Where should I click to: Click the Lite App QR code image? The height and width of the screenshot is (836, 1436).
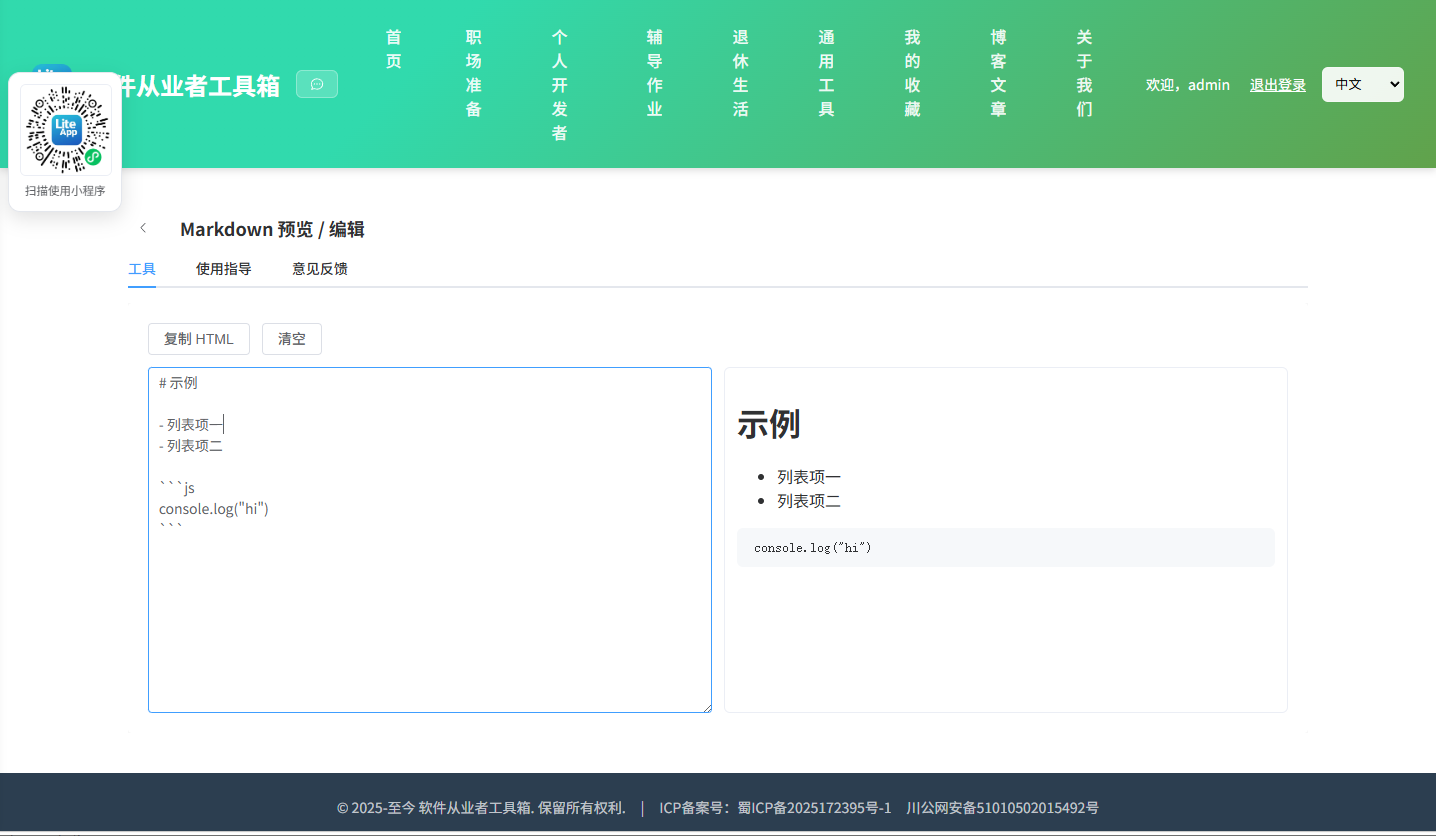[x=65, y=130]
